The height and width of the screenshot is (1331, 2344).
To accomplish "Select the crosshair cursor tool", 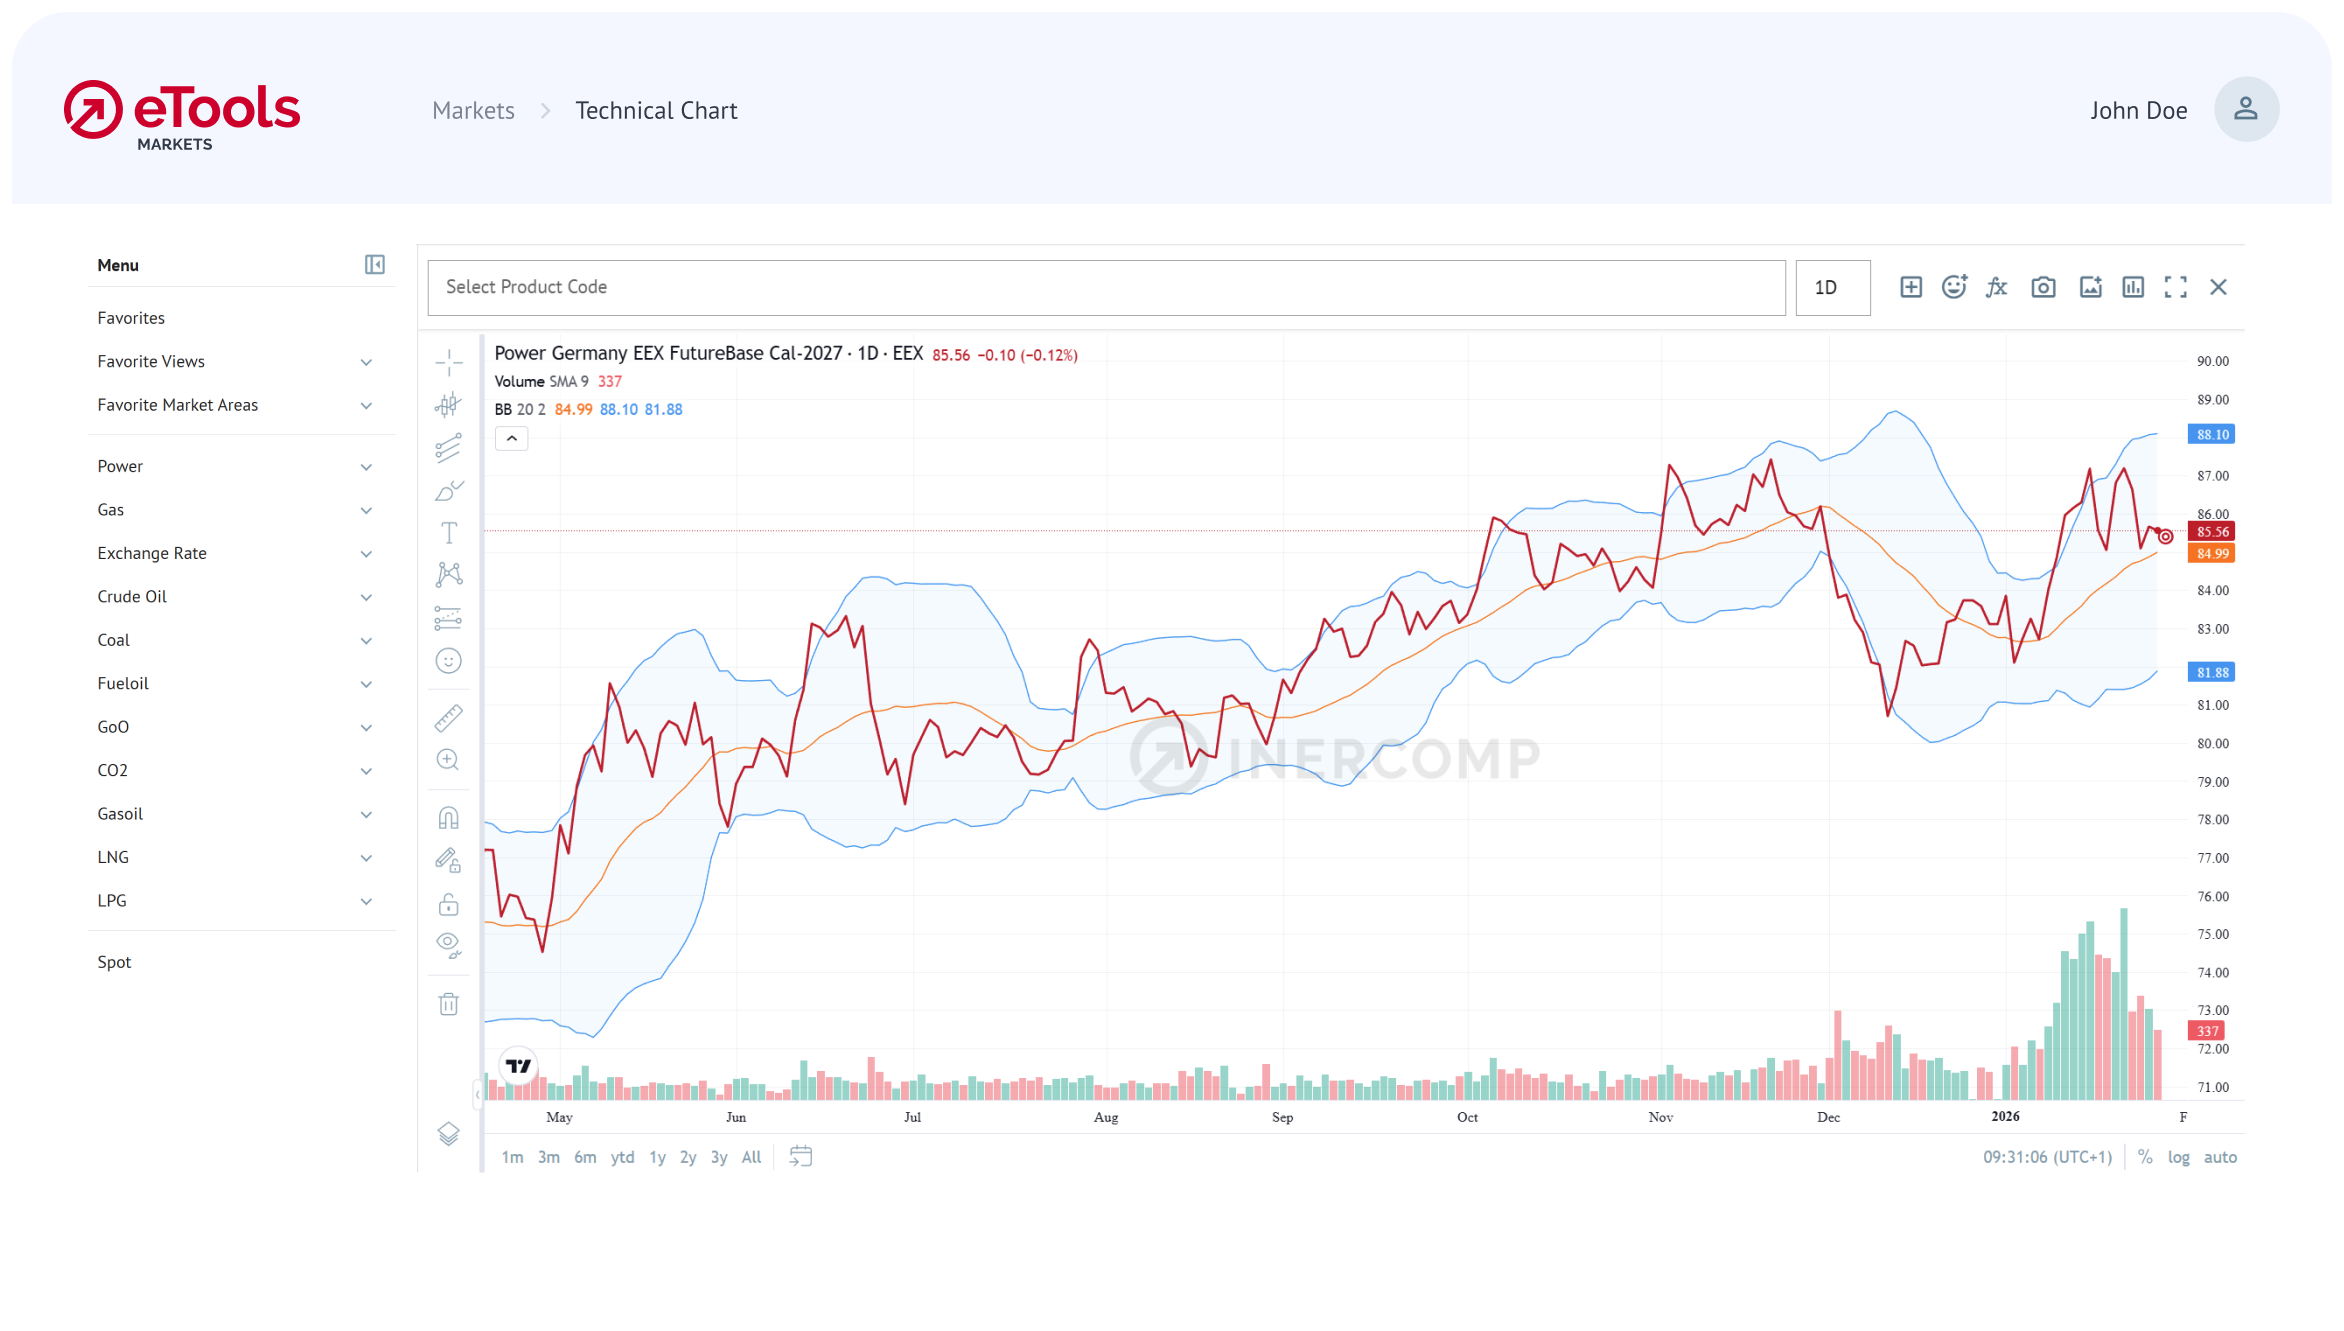I will coord(449,363).
